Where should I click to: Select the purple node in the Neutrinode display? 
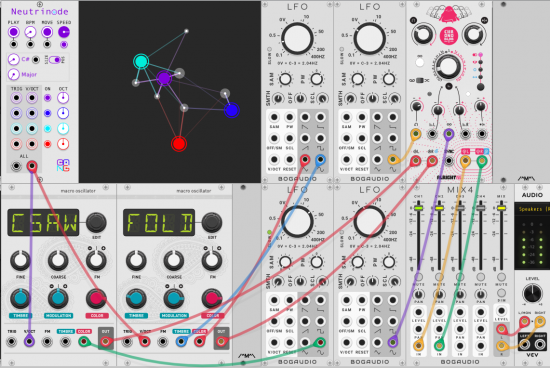click(164, 78)
